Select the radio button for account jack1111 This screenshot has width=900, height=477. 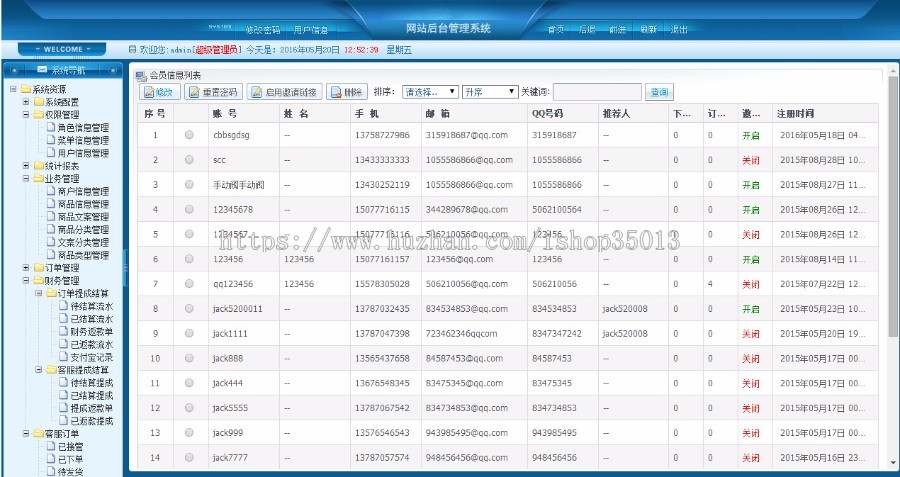[189, 333]
